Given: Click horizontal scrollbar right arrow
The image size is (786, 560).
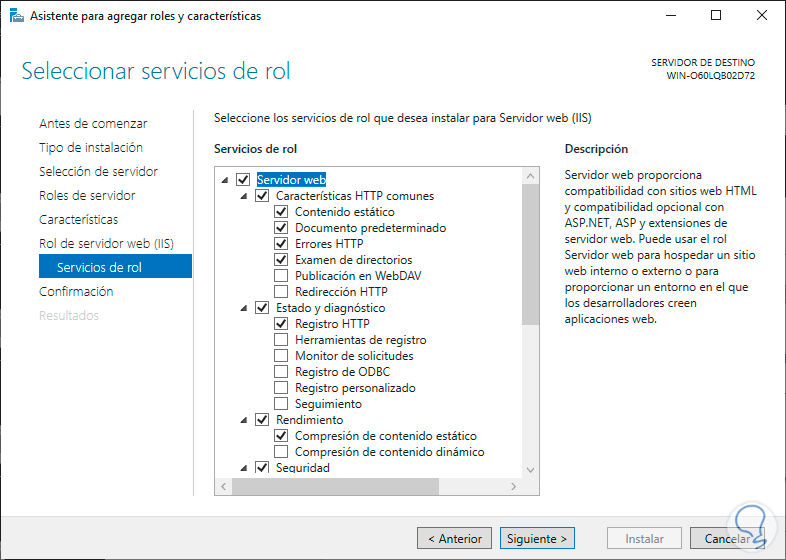Looking at the screenshot, I should 513,486.
